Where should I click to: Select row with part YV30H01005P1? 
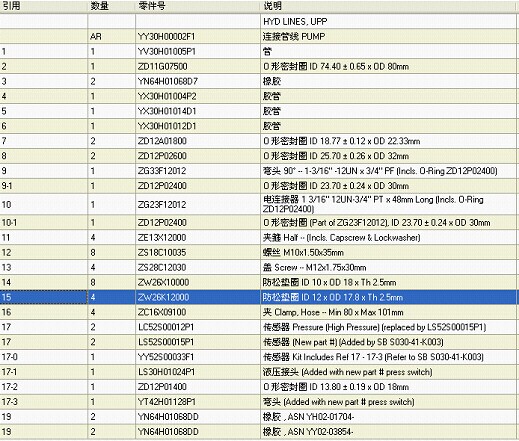pos(259,52)
